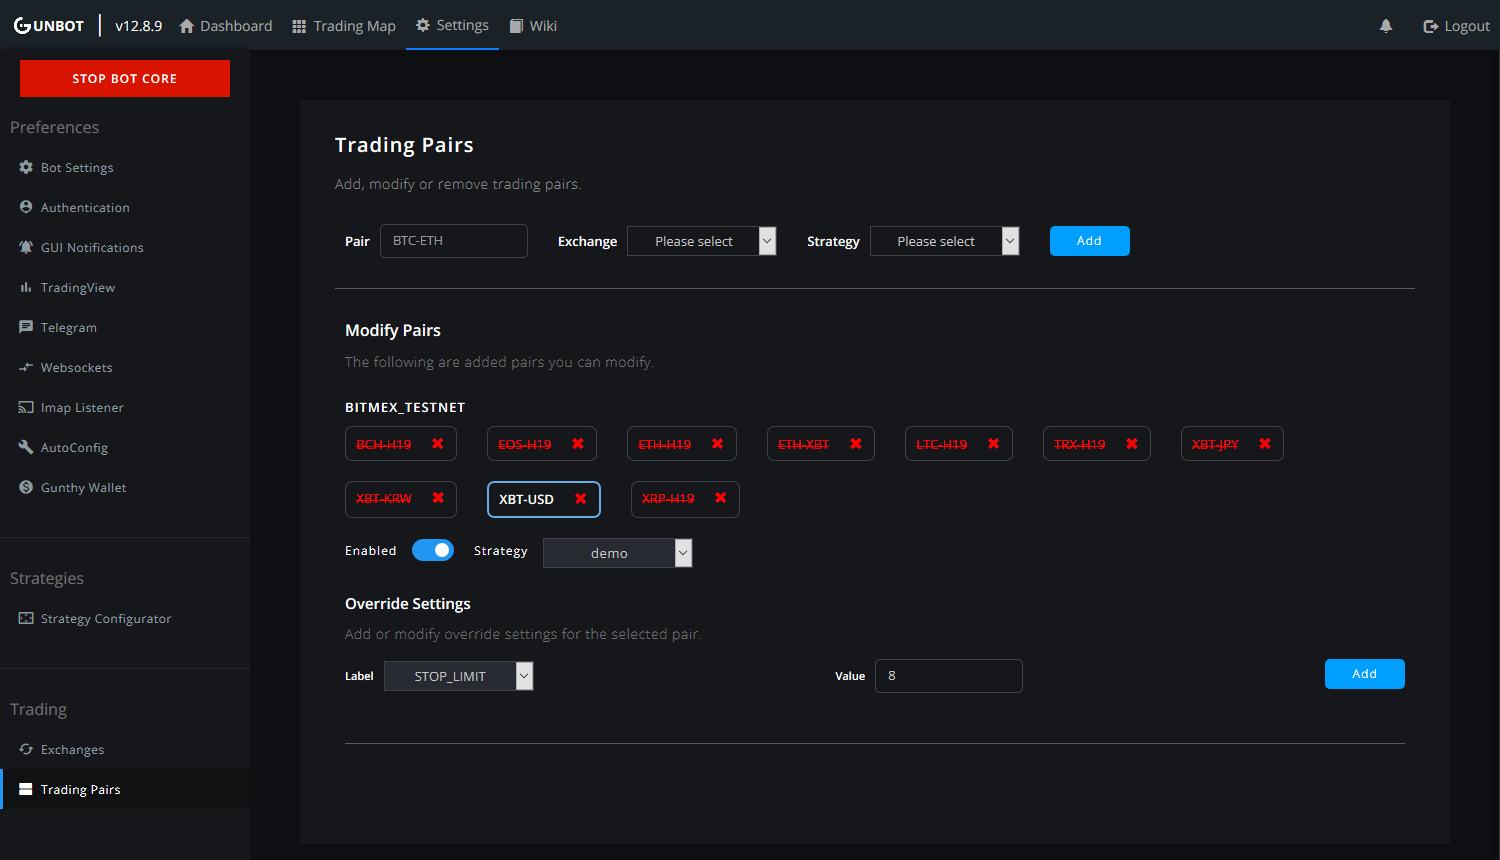The width and height of the screenshot is (1500, 860).
Task: Add the new trading pair
Action: [1090, 241]
